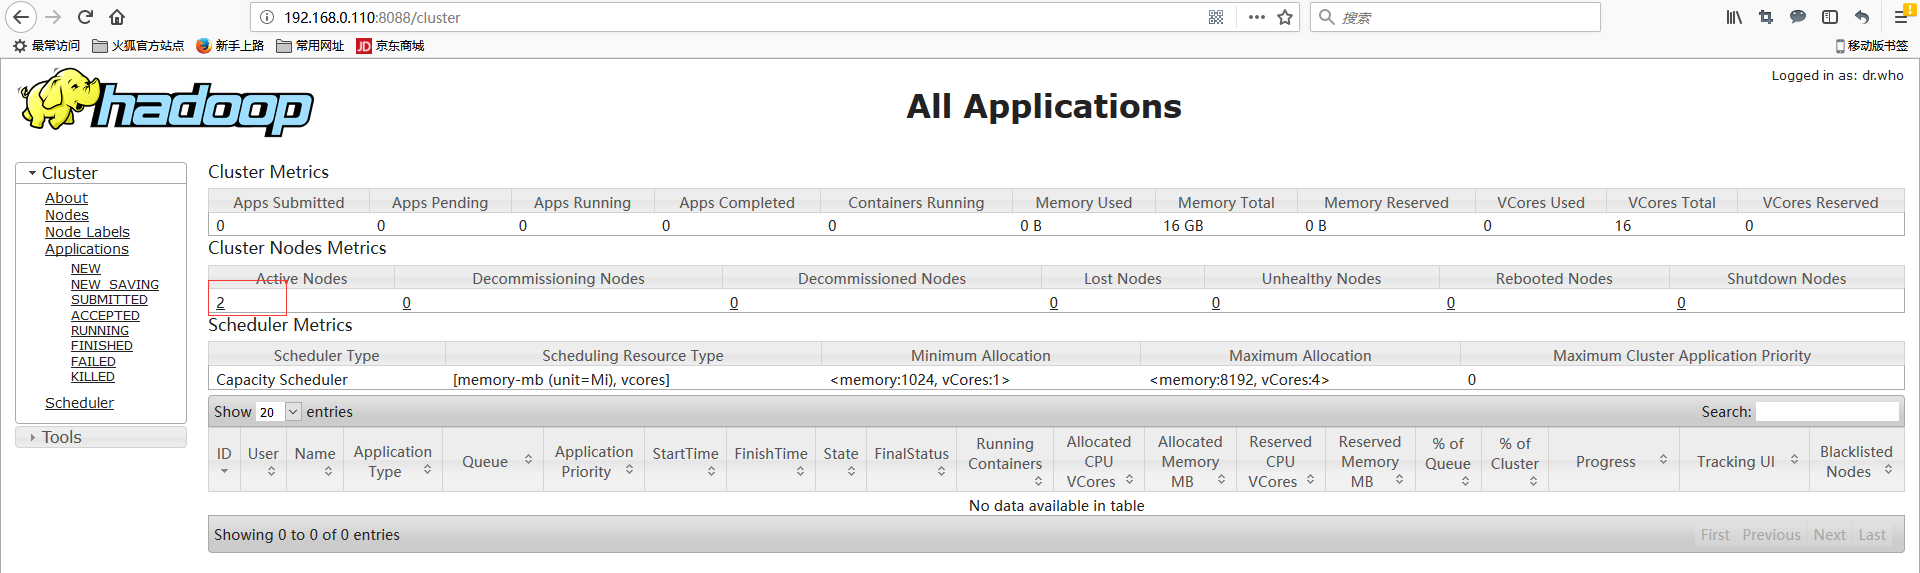Screen dimensions: 1920x573
Task: Open the 新手上路 bookmark
Action: (x=230, y=46)
